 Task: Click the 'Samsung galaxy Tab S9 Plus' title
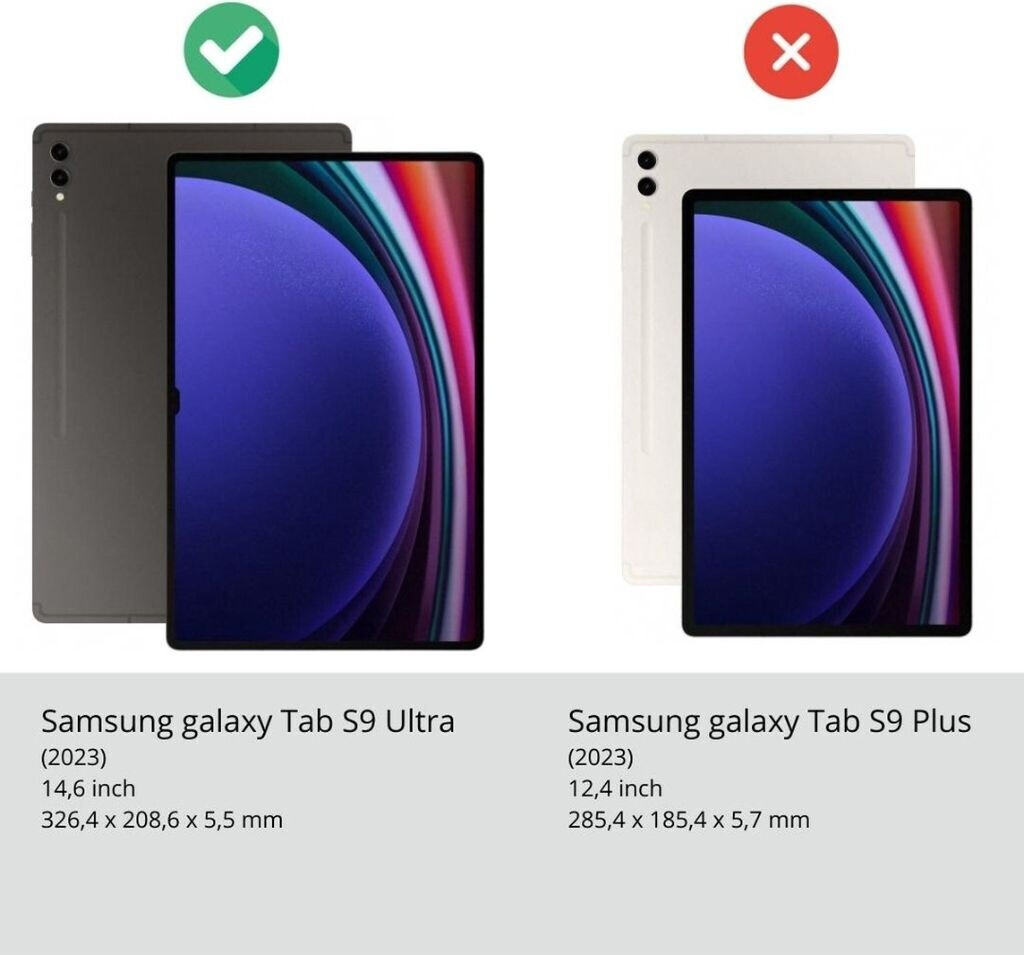pyautogui.click(x=769, y=721)
